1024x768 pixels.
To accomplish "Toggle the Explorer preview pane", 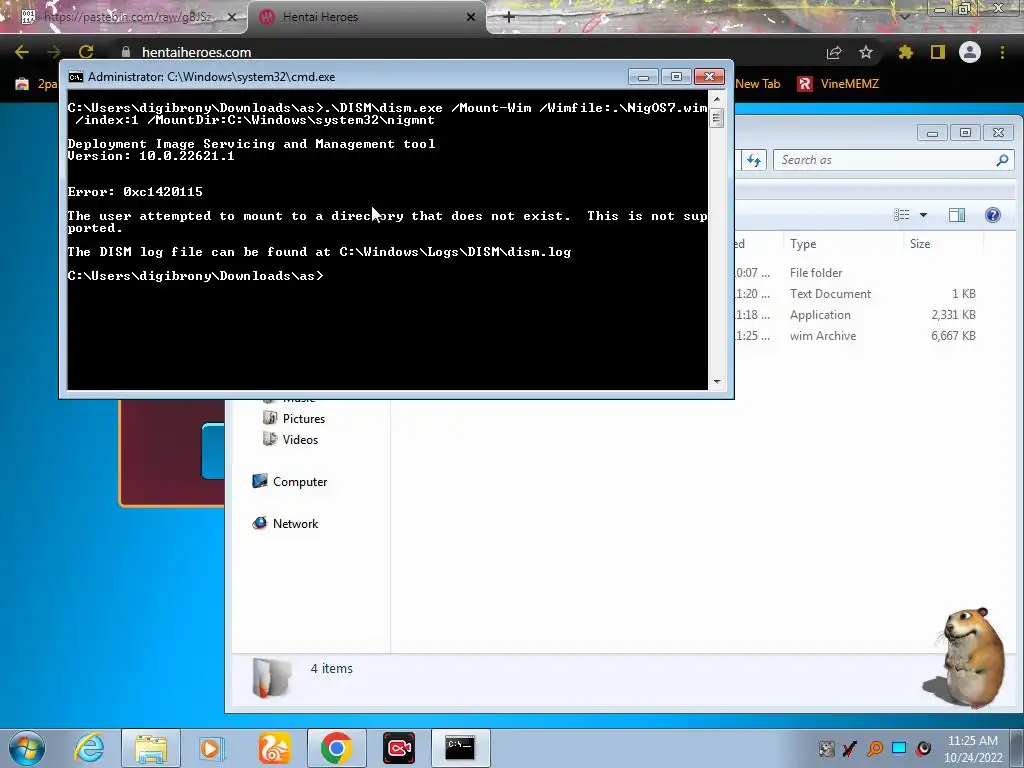I will point(957,215).
